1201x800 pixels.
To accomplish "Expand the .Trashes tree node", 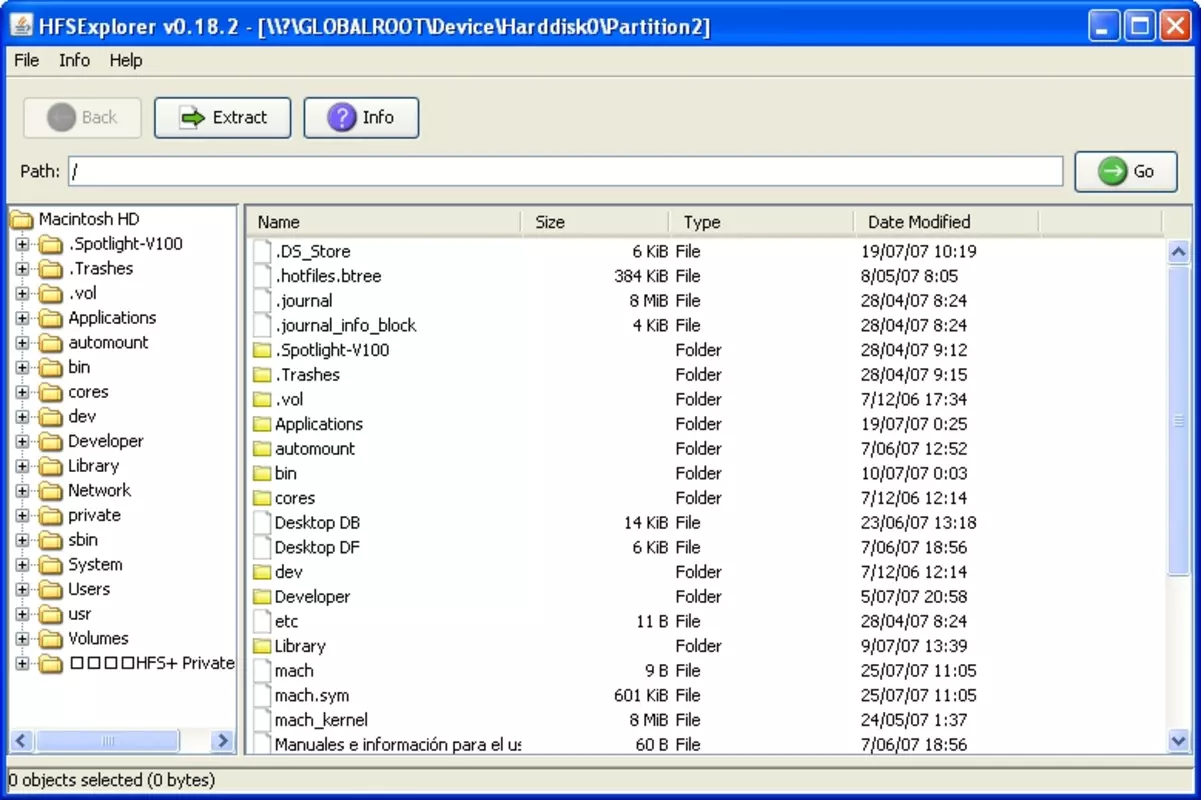I will [x=23, y=269].
